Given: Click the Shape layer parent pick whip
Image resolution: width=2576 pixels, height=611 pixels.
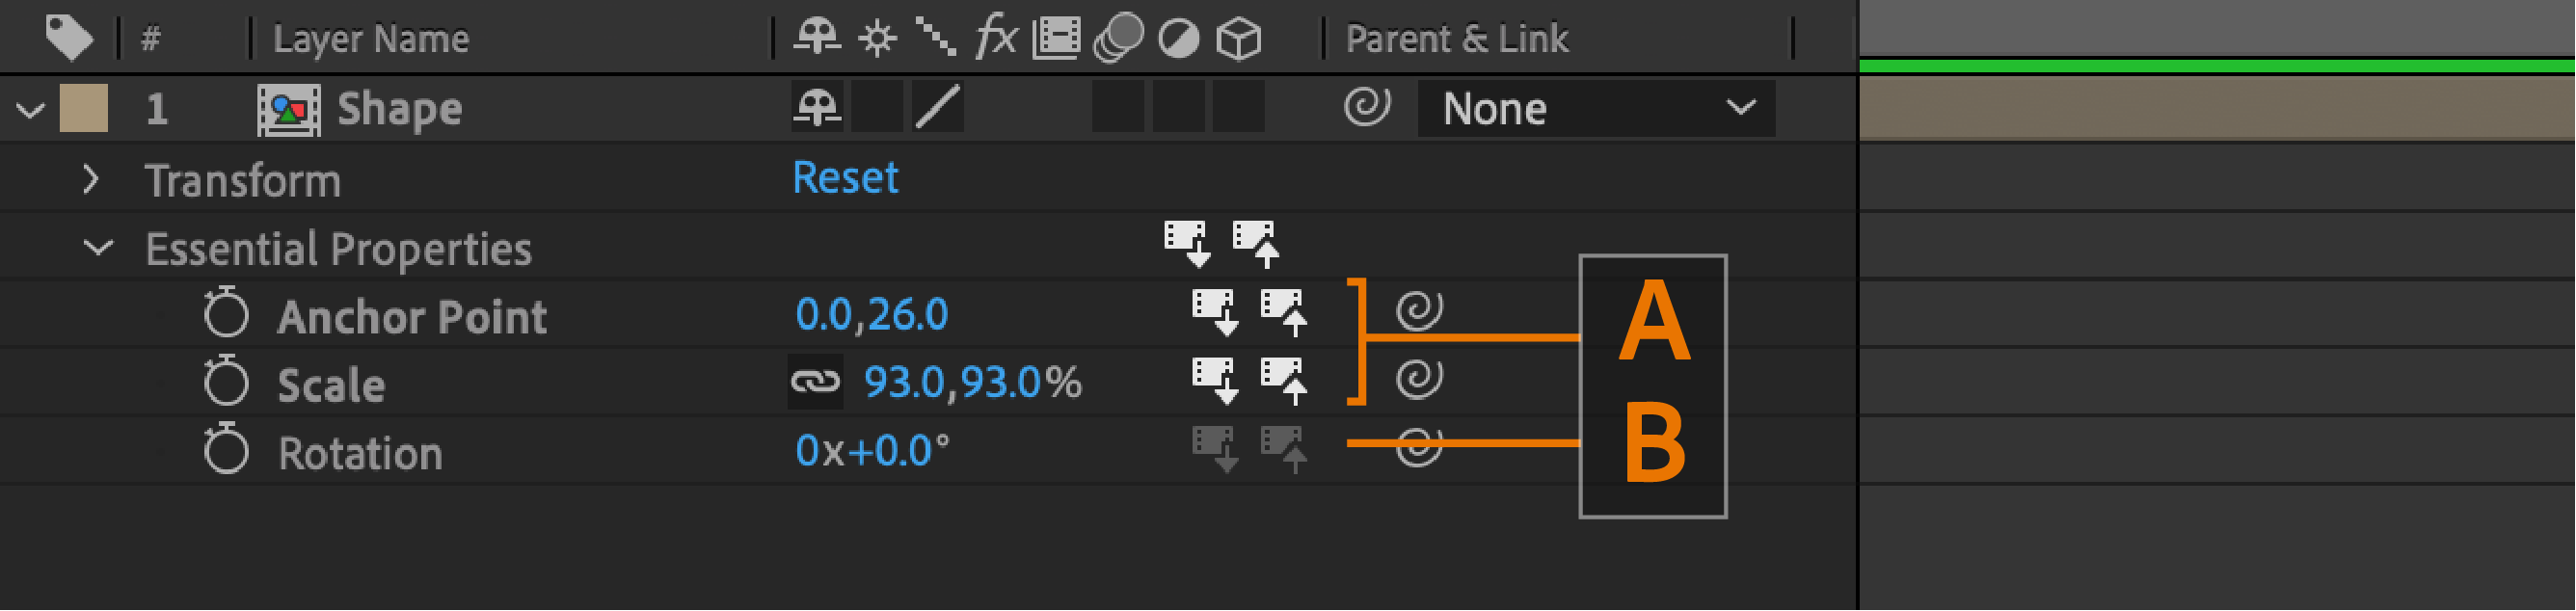Looking at the screenshot, I should [1366, 107].
